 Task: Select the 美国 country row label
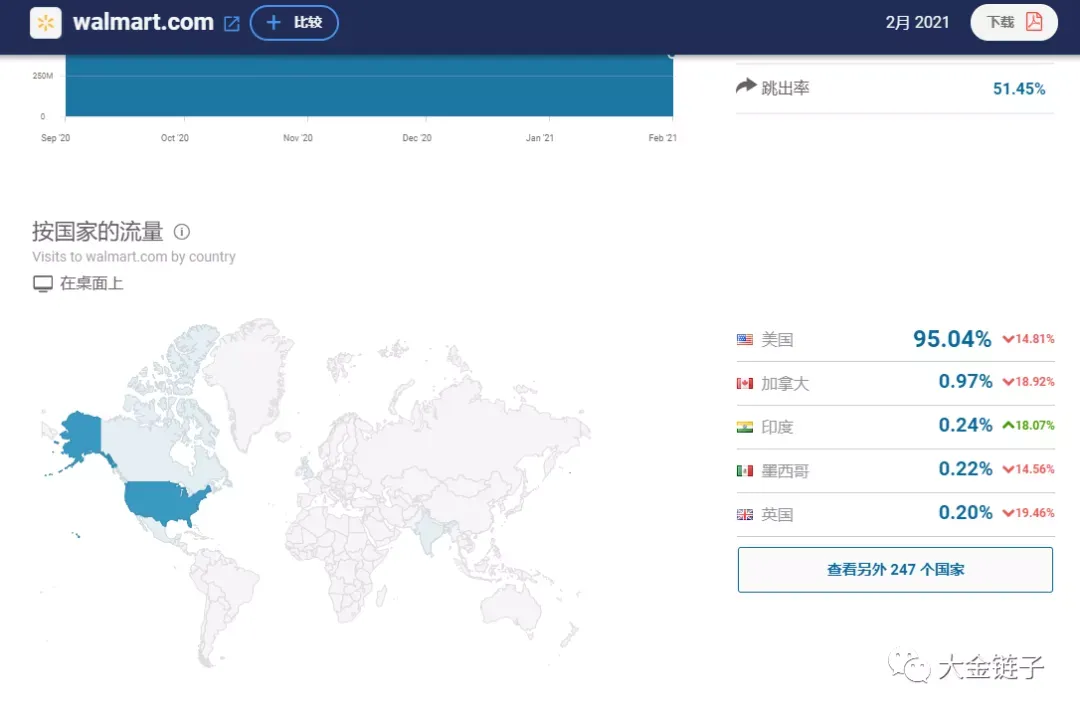777,340
